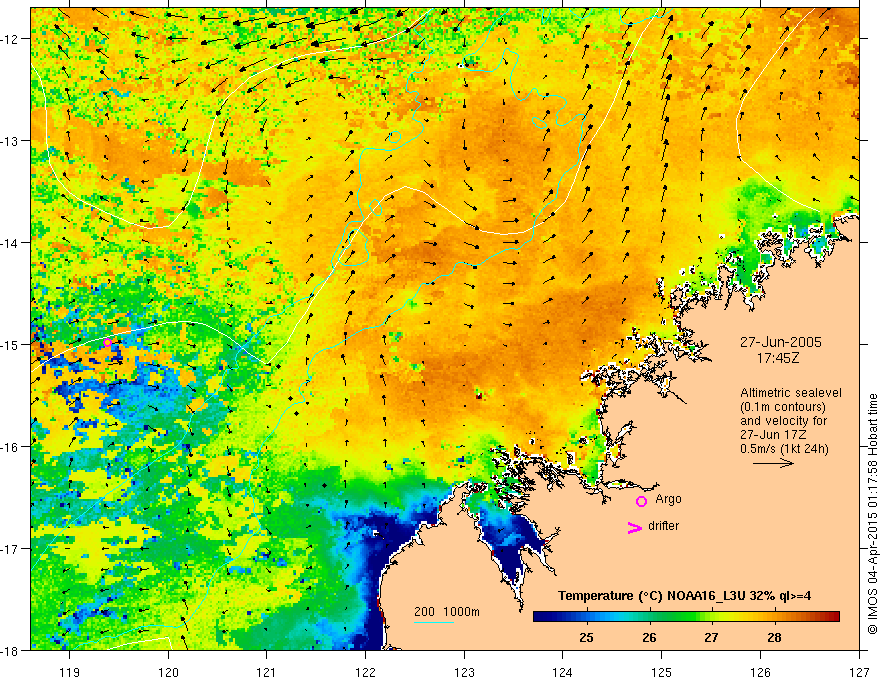Click the magenta drifter legend symbol

pos(634,527)
